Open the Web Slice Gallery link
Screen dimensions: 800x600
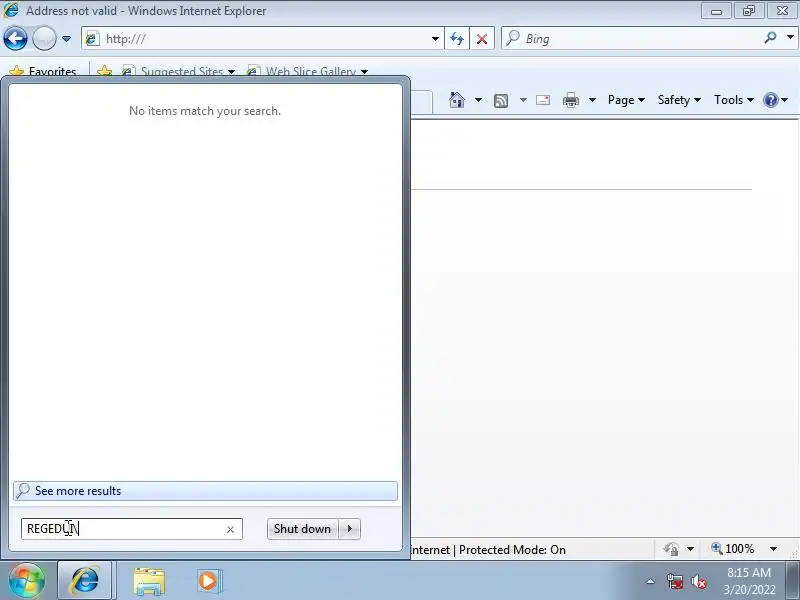(307, 71)
